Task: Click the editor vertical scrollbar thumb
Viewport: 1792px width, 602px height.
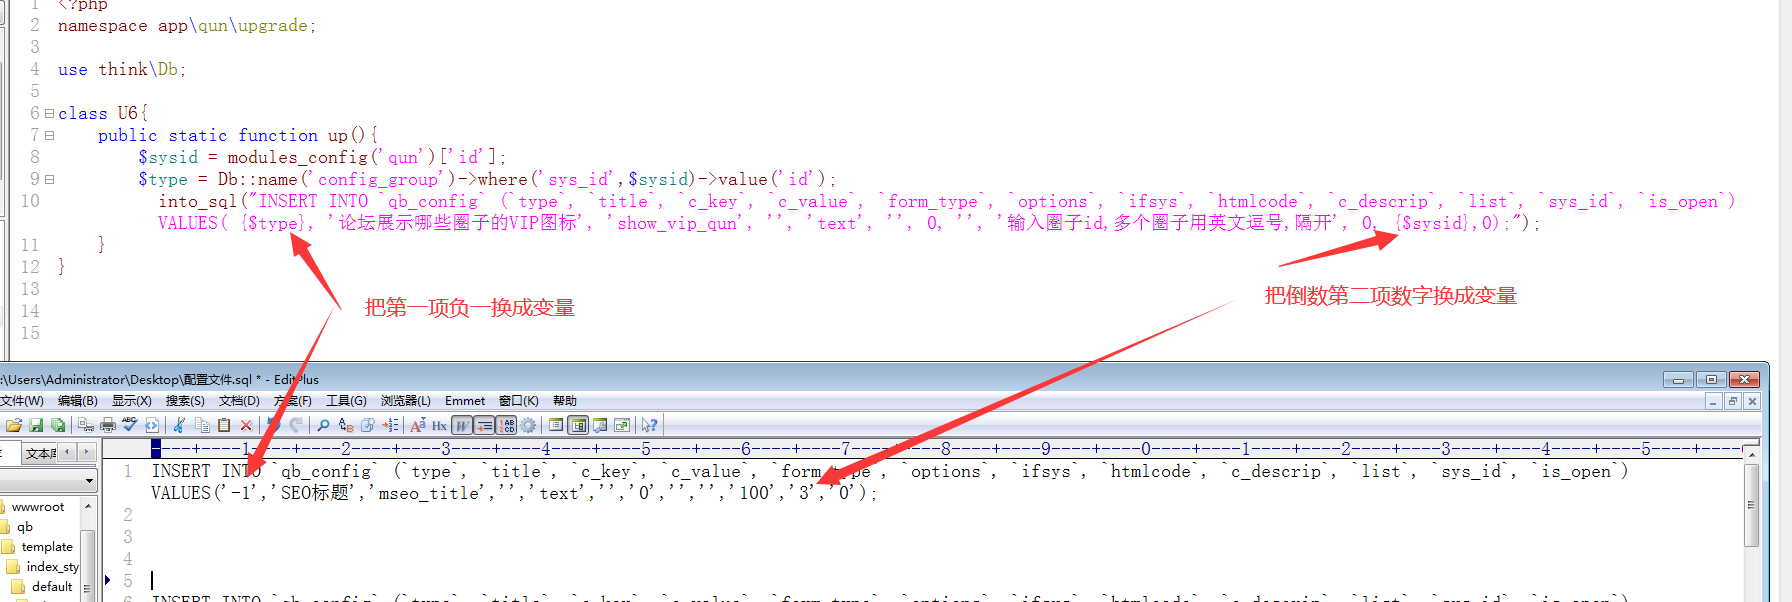Action: point(1751,505)
